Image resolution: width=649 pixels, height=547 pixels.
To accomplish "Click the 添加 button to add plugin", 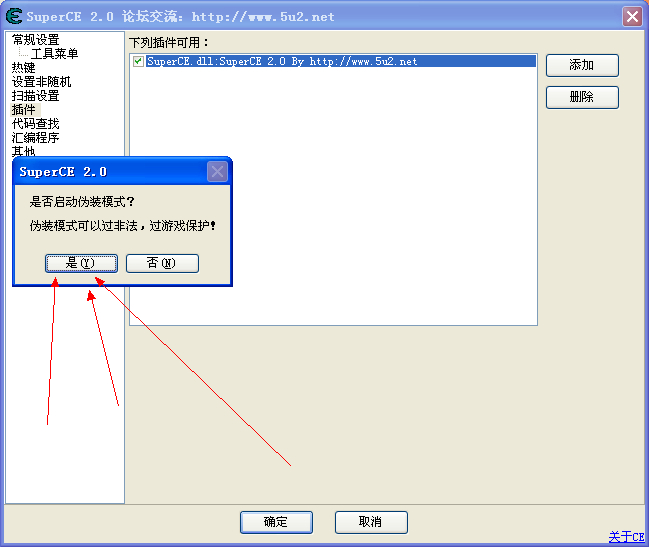I will (582, 65).
